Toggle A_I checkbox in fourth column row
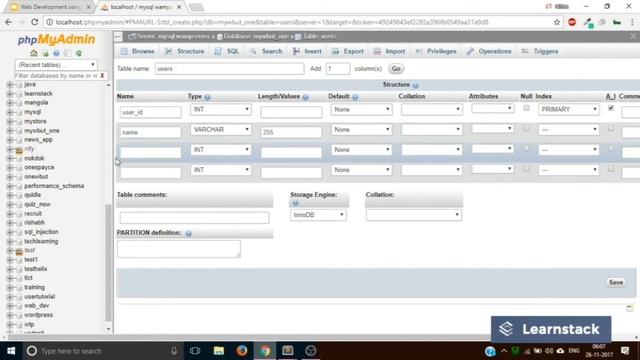Image resolution: width=640 pixels, height=360 pixels. (x=611, y=169)
